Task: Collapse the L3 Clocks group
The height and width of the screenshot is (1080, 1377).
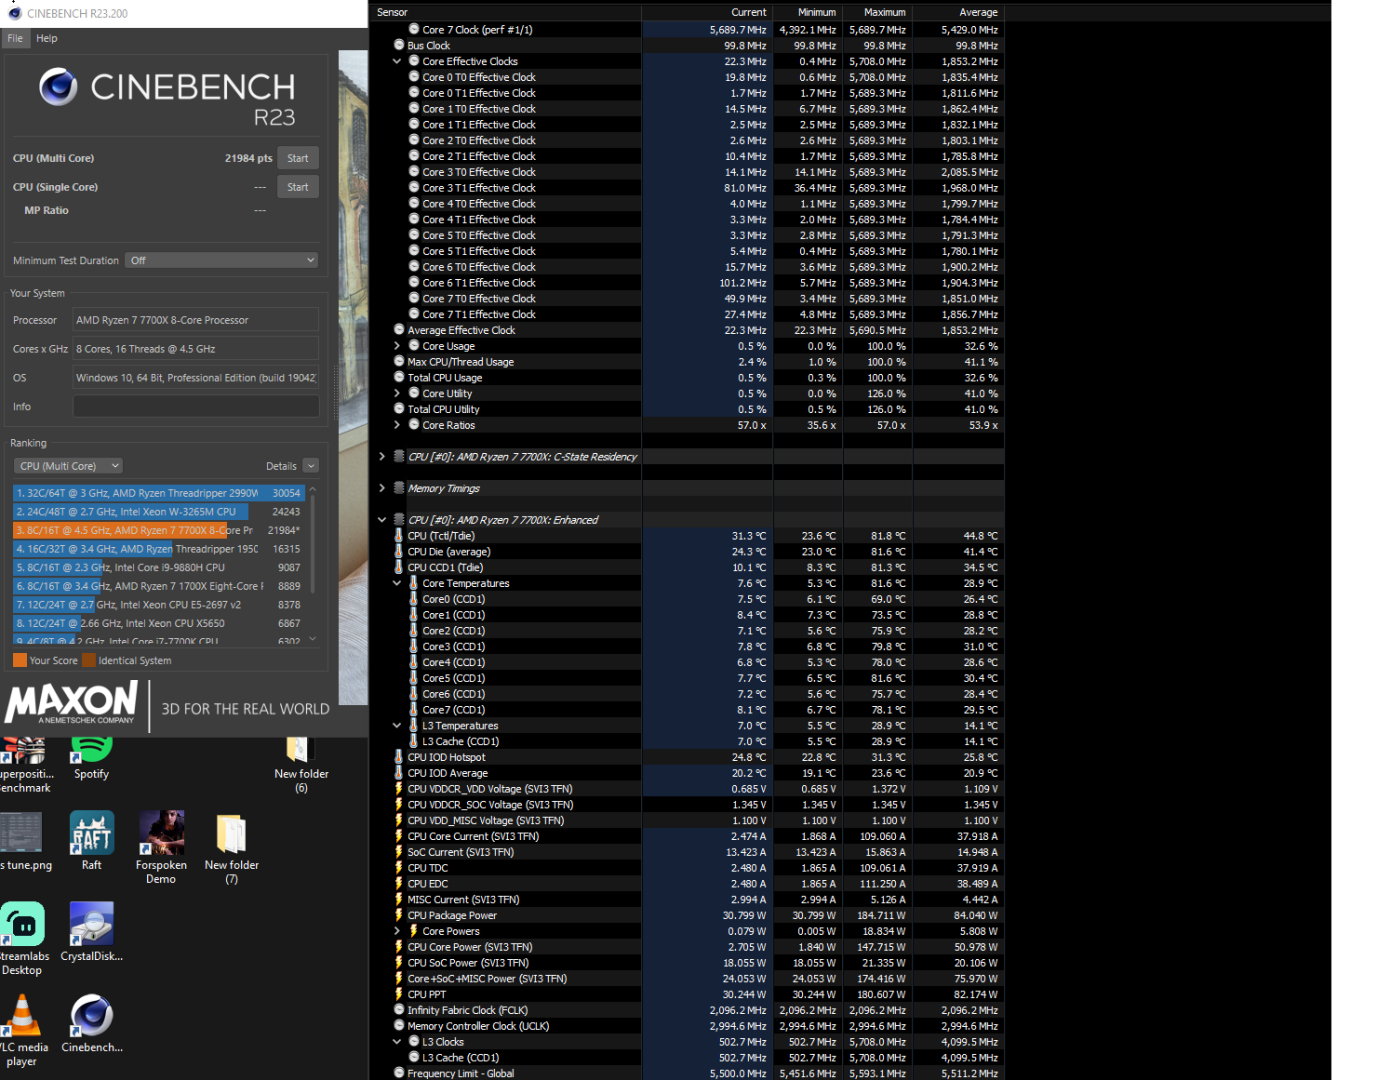Action: pyautogui.click(x=397, y=1041)
